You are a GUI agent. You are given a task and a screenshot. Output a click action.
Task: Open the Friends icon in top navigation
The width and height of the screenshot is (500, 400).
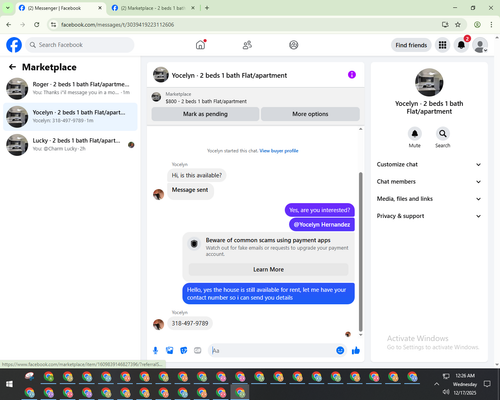coord(247,45)
